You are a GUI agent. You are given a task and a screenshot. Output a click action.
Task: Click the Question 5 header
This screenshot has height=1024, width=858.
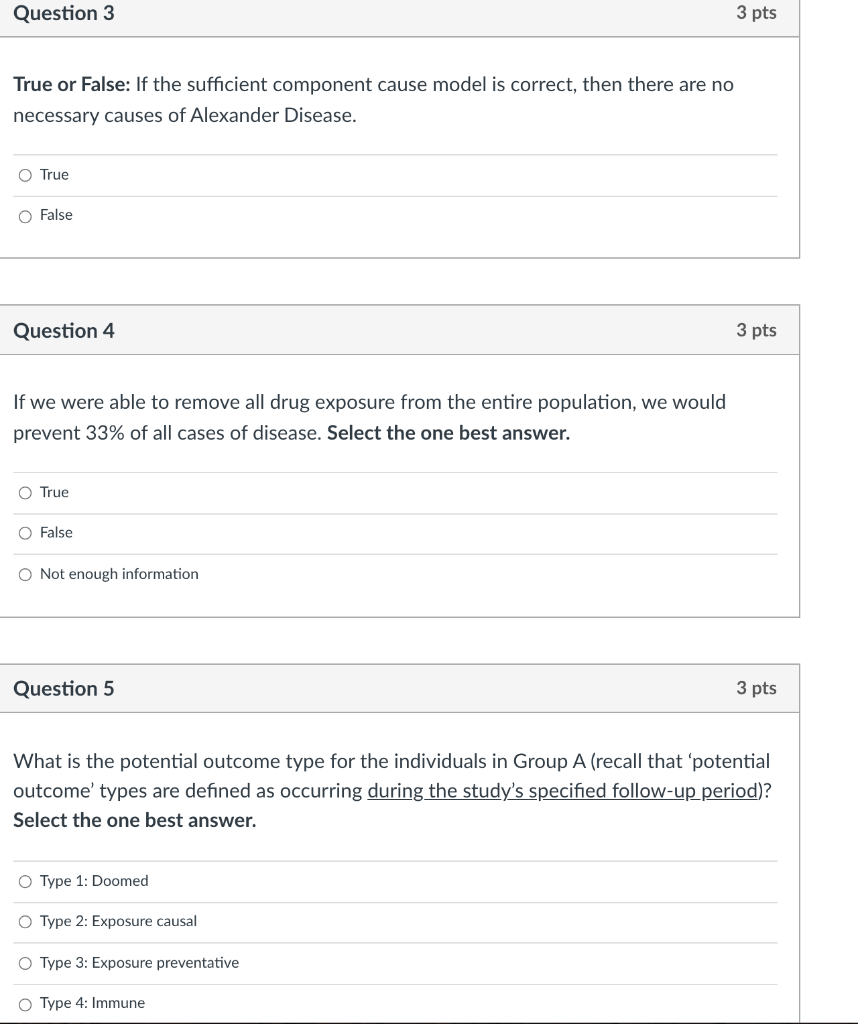64,688
